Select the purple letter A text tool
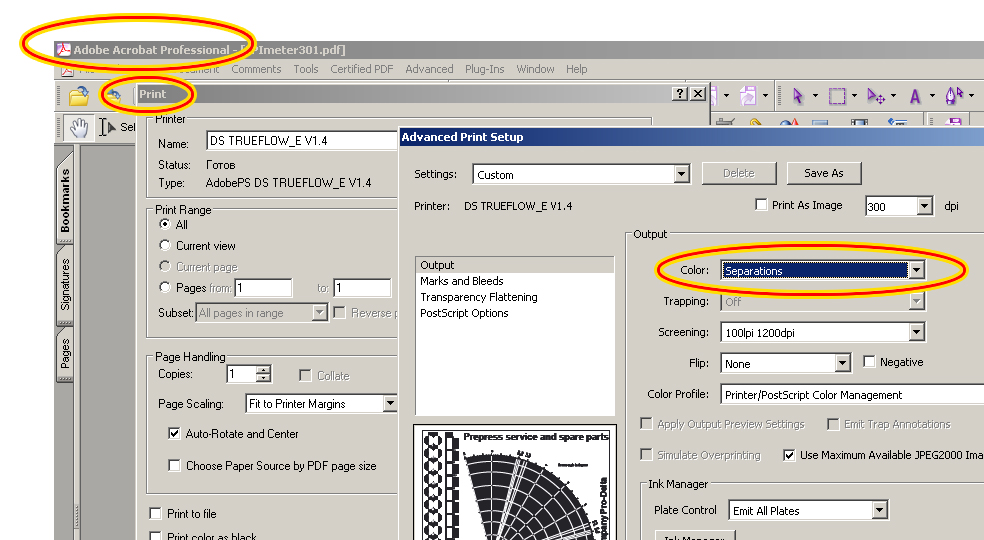The image size is (984, 540). [915, 96]
